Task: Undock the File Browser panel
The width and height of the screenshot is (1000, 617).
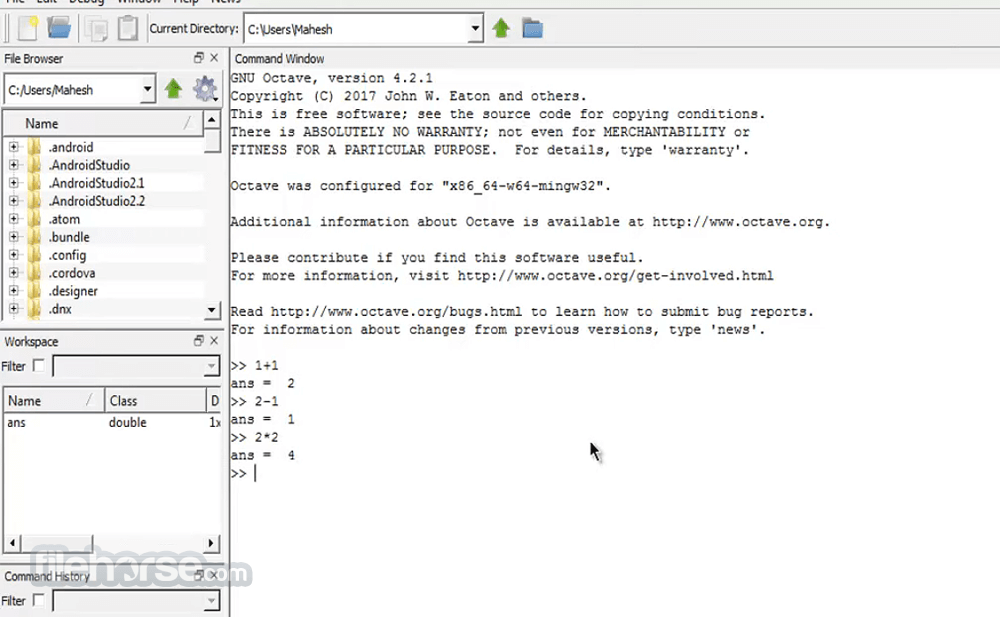Action: (x=198, y=57)
